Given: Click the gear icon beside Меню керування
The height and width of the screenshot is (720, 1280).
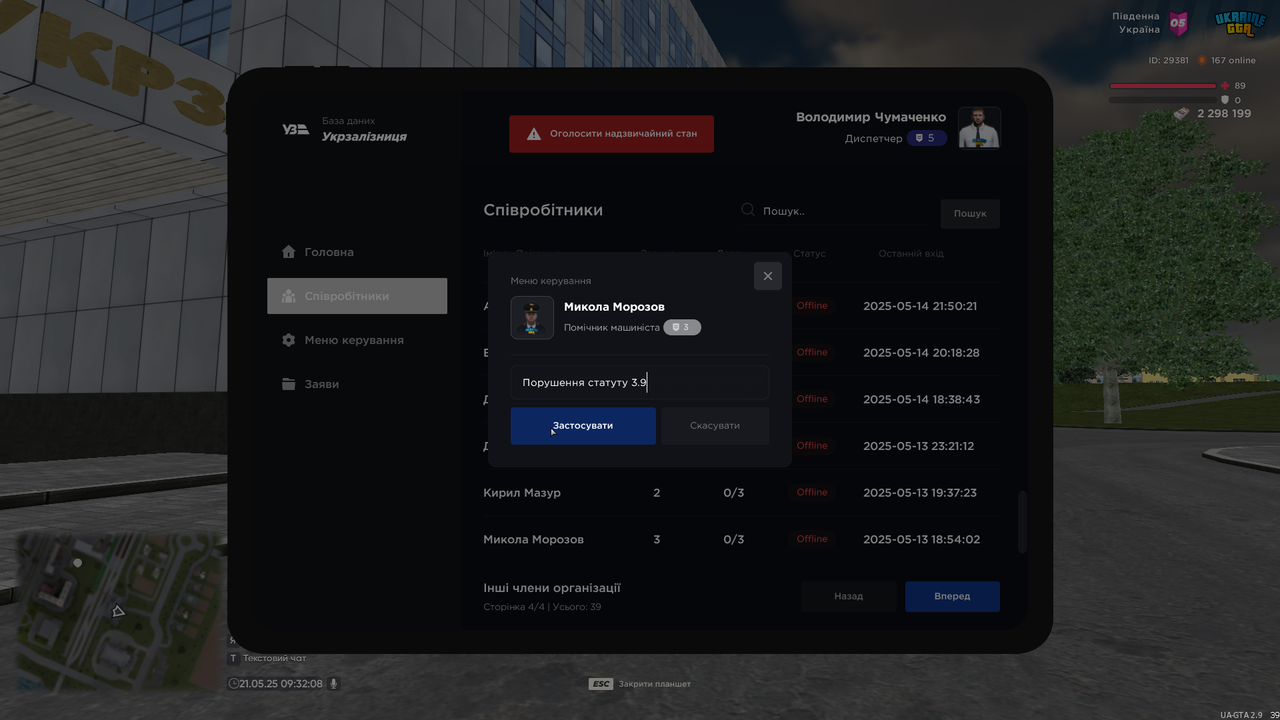Looking at the screenshot, I should pyautogui.click(x=289, y=340).
